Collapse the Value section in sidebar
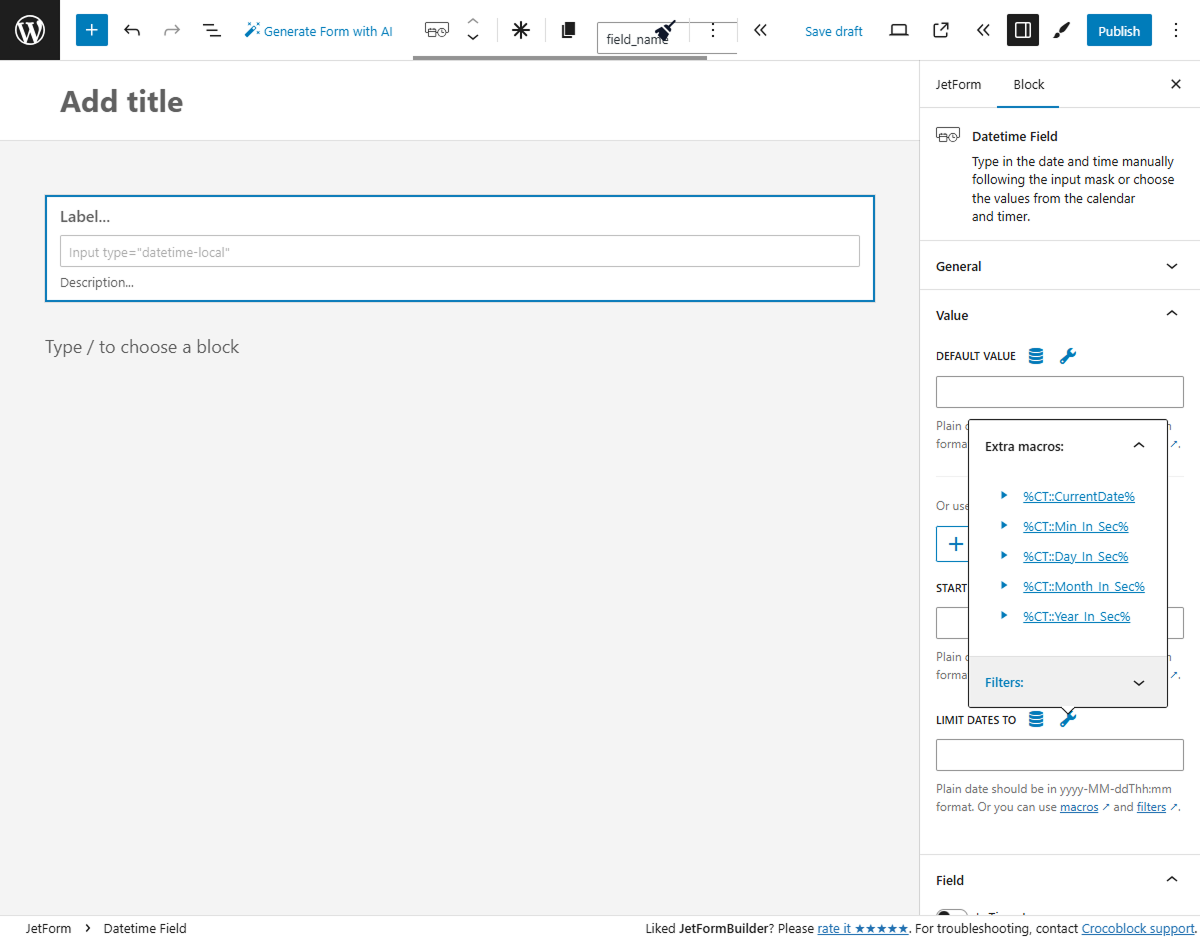1200x940 pixels. tap(1171, 313)
